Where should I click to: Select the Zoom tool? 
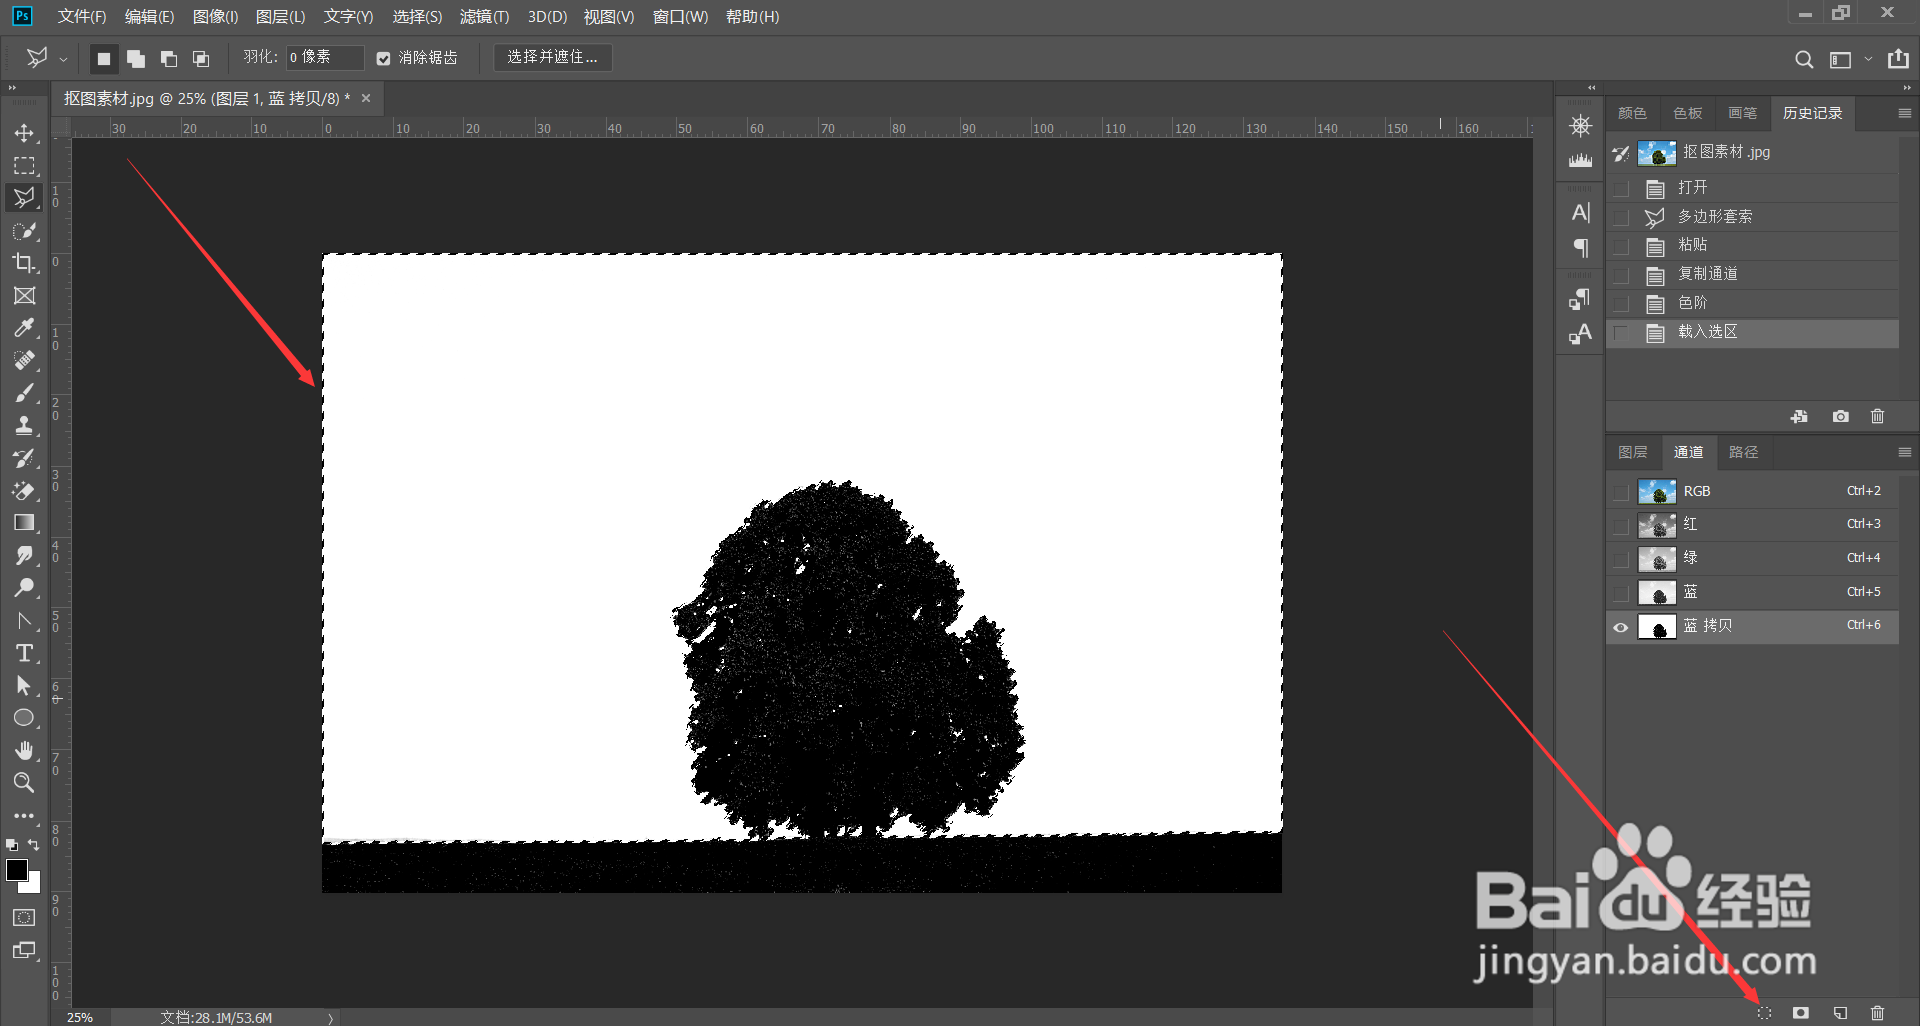[24, 783]
